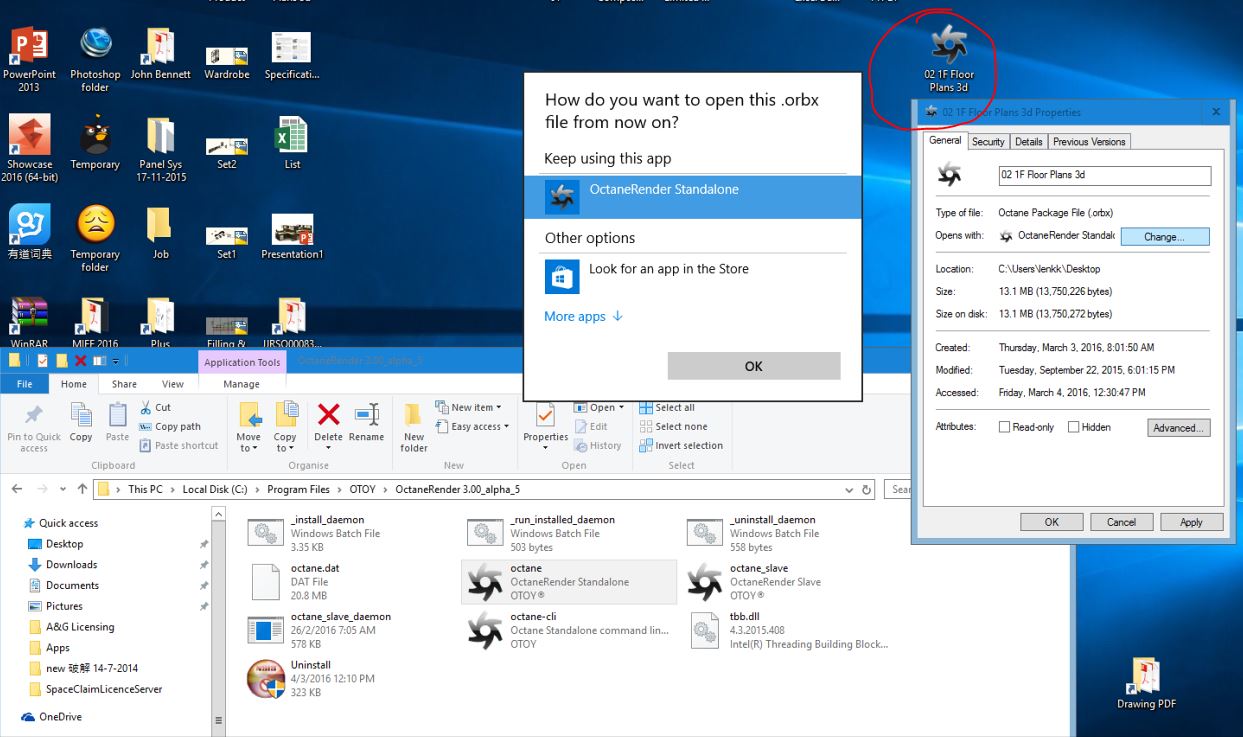Select the Specificati... desktop file

[x=292, y=56]
